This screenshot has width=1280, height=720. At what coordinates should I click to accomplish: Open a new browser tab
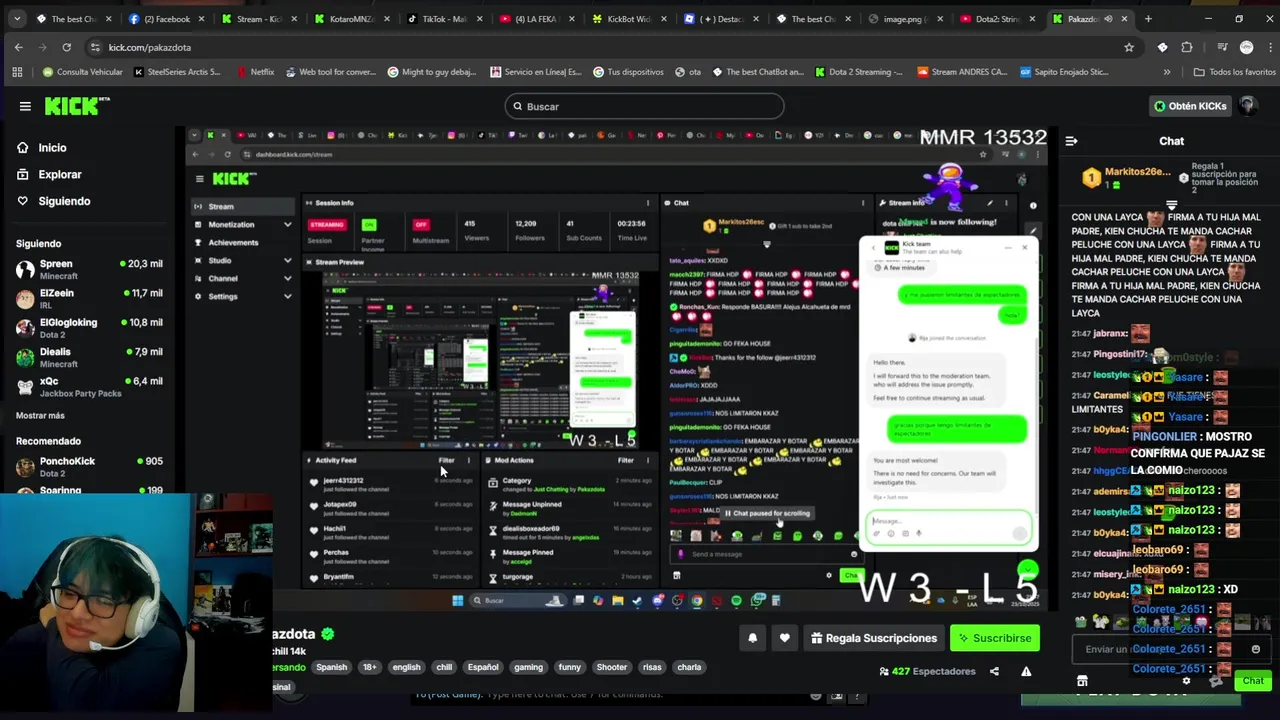[x=1148, y=19]
